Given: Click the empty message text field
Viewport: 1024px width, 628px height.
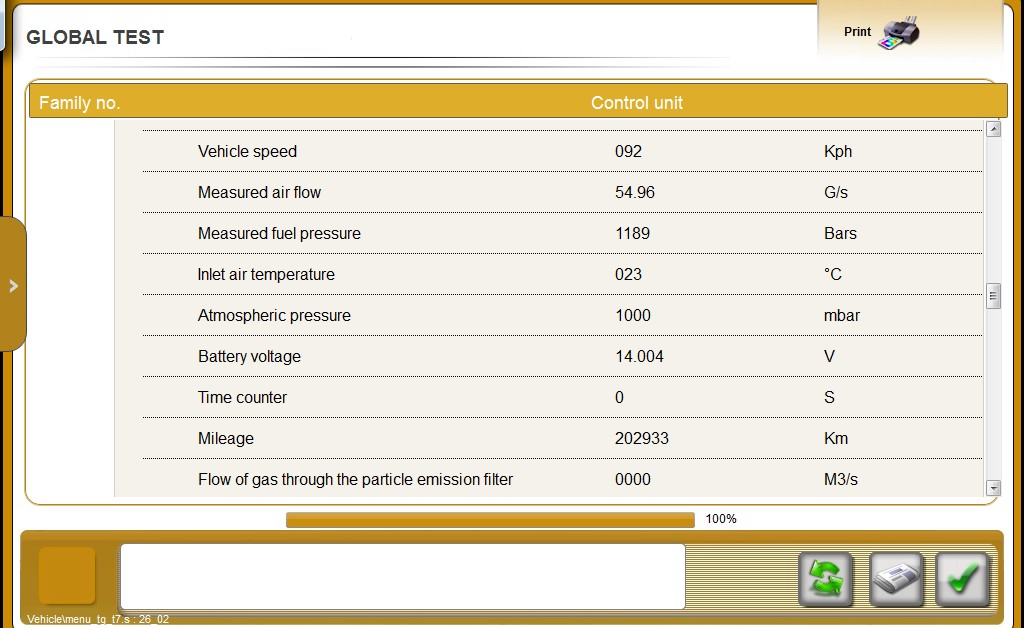Looking at the screenshot, I should (x=402, y=576).
